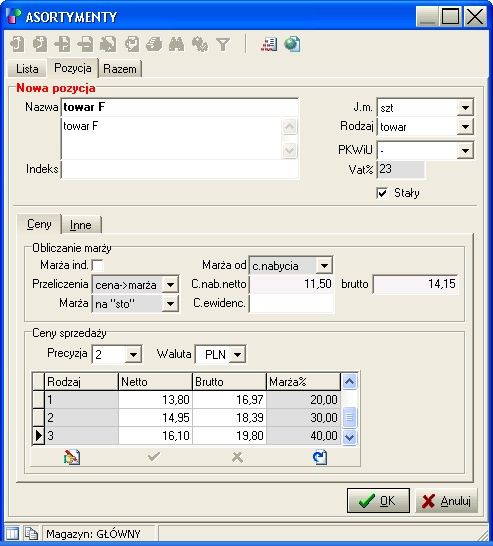
Task: Click the funnel filter icon in toolbar
Action: coord(223,45)
